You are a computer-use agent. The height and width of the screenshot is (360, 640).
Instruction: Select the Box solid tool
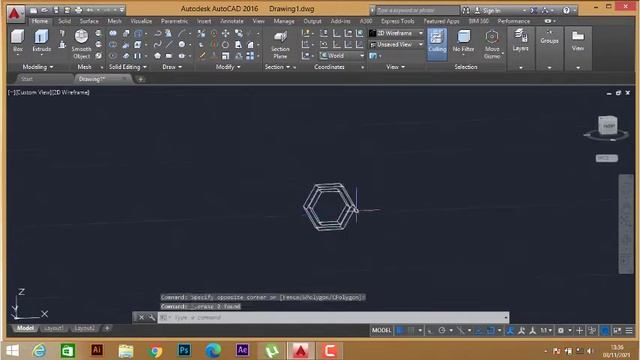pyautogui.click(x=18, y=41)
